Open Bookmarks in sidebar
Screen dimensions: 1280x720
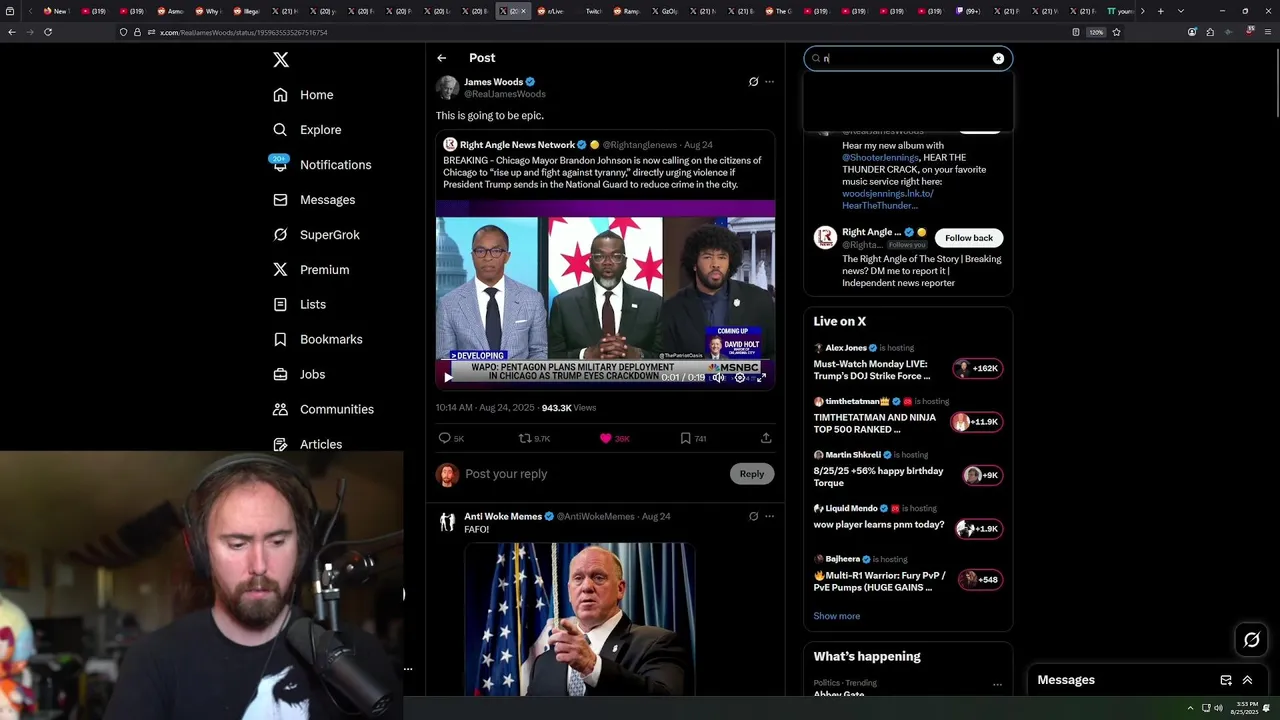coord(317,339)
